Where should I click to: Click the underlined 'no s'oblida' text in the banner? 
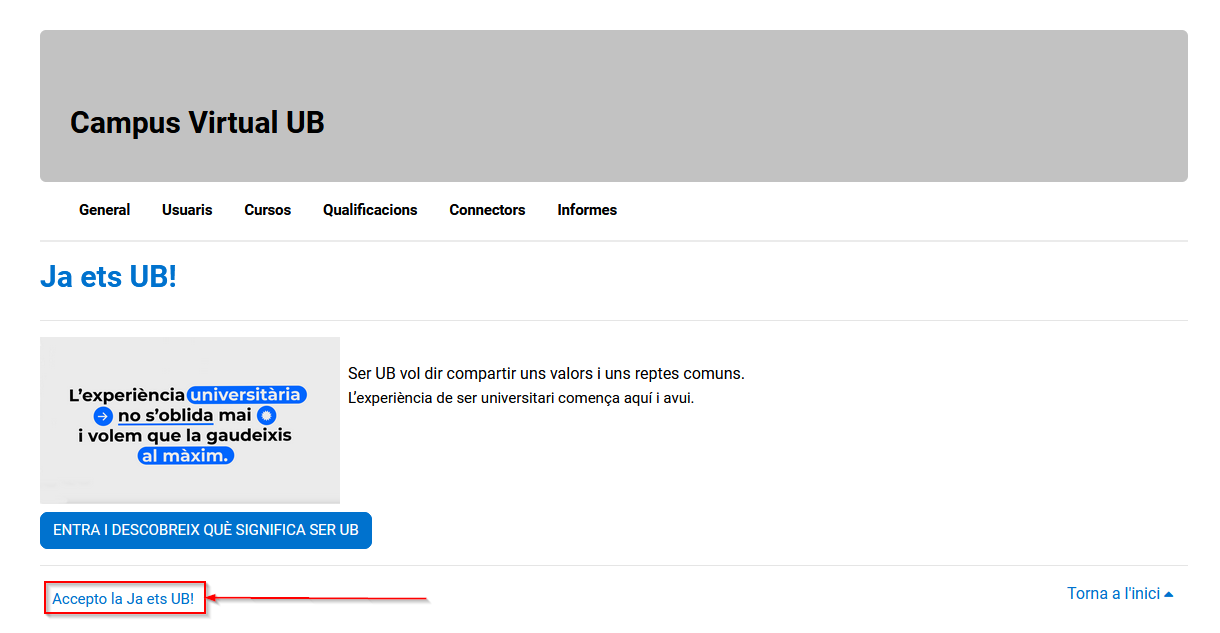click(165, 416)
